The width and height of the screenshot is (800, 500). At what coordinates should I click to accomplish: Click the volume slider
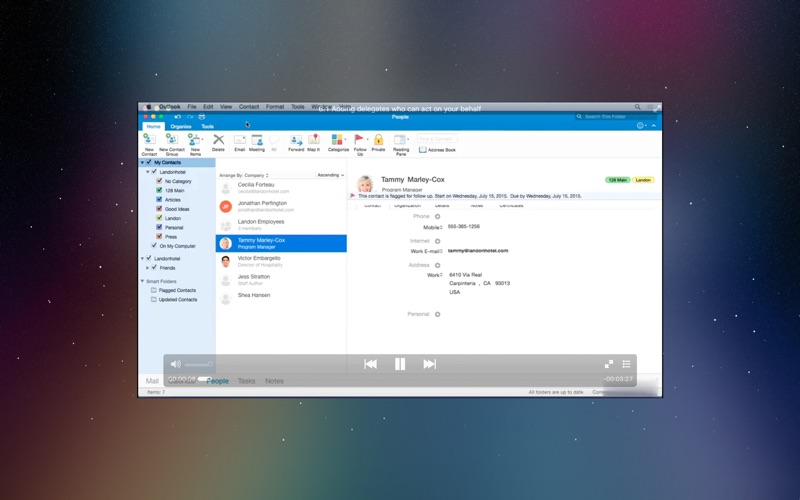point(198,364)
